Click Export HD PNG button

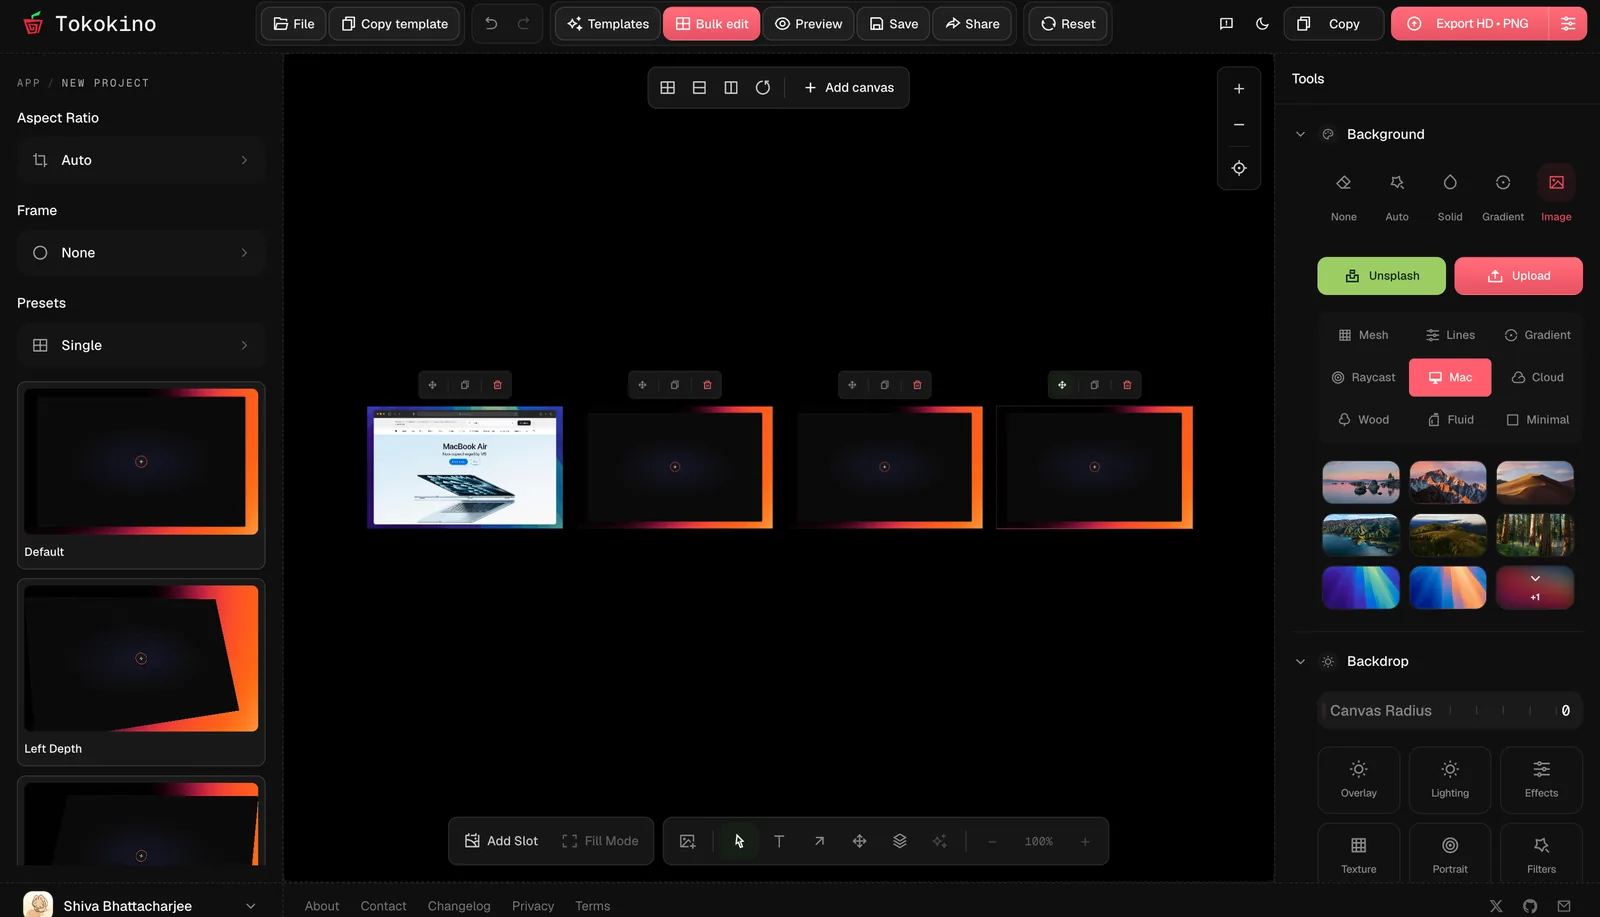1469,23
